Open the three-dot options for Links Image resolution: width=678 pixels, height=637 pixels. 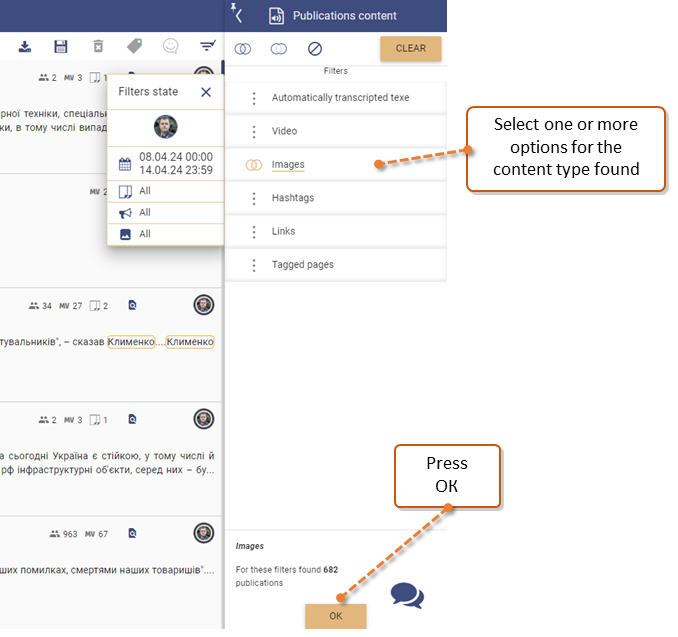click(x=254, y=232)
